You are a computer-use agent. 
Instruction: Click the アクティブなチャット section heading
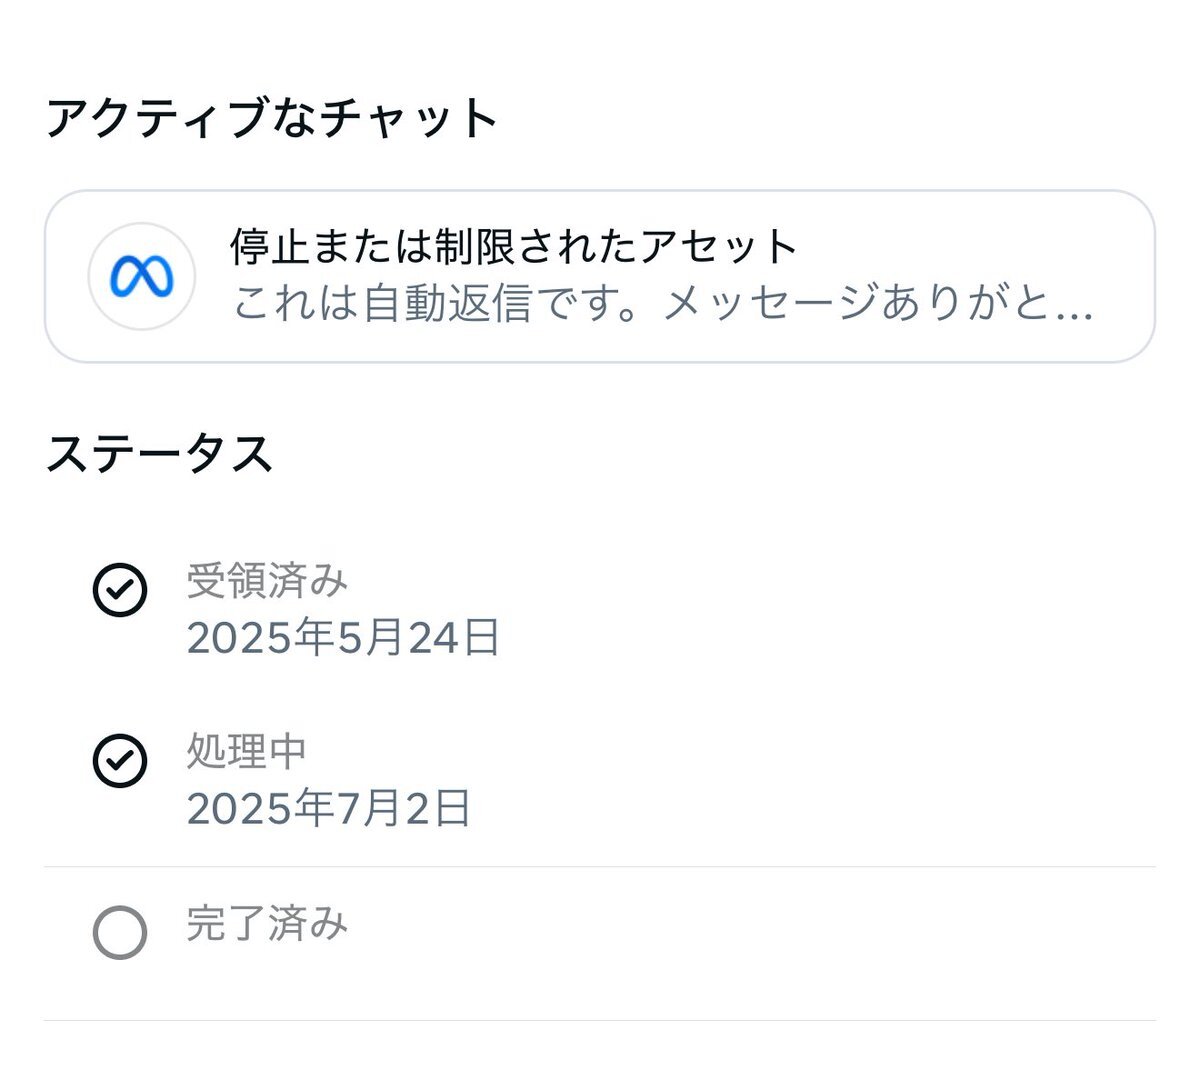point(272,118)
